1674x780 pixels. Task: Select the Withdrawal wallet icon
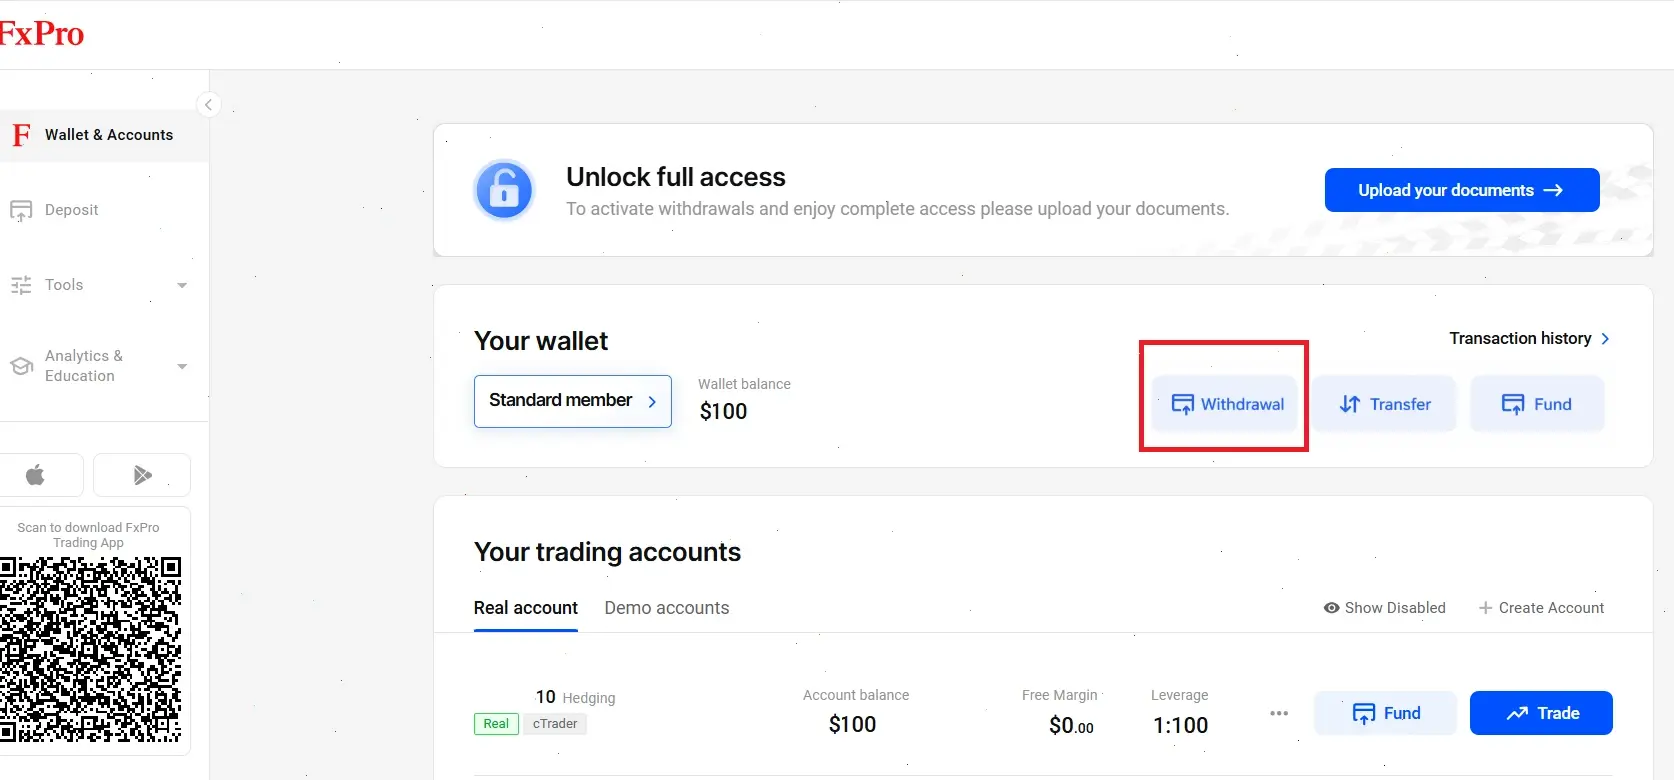coord(1183,404)
